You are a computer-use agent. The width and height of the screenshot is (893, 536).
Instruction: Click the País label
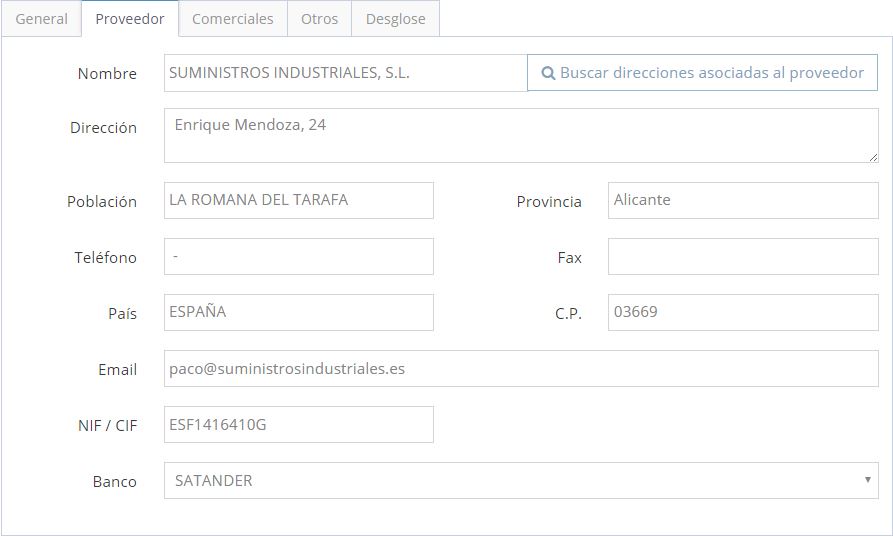point(122,313)
